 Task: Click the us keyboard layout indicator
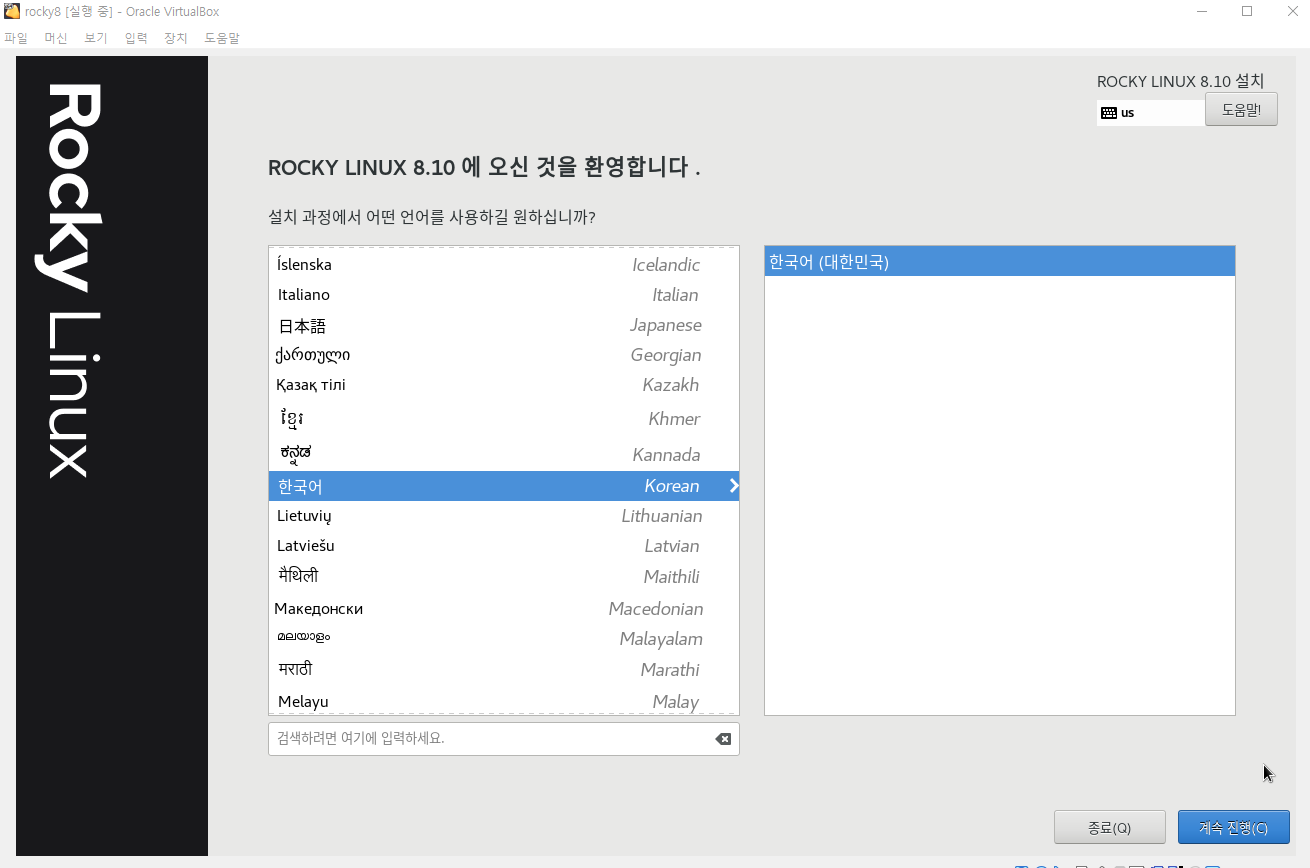click(1150, 113)
